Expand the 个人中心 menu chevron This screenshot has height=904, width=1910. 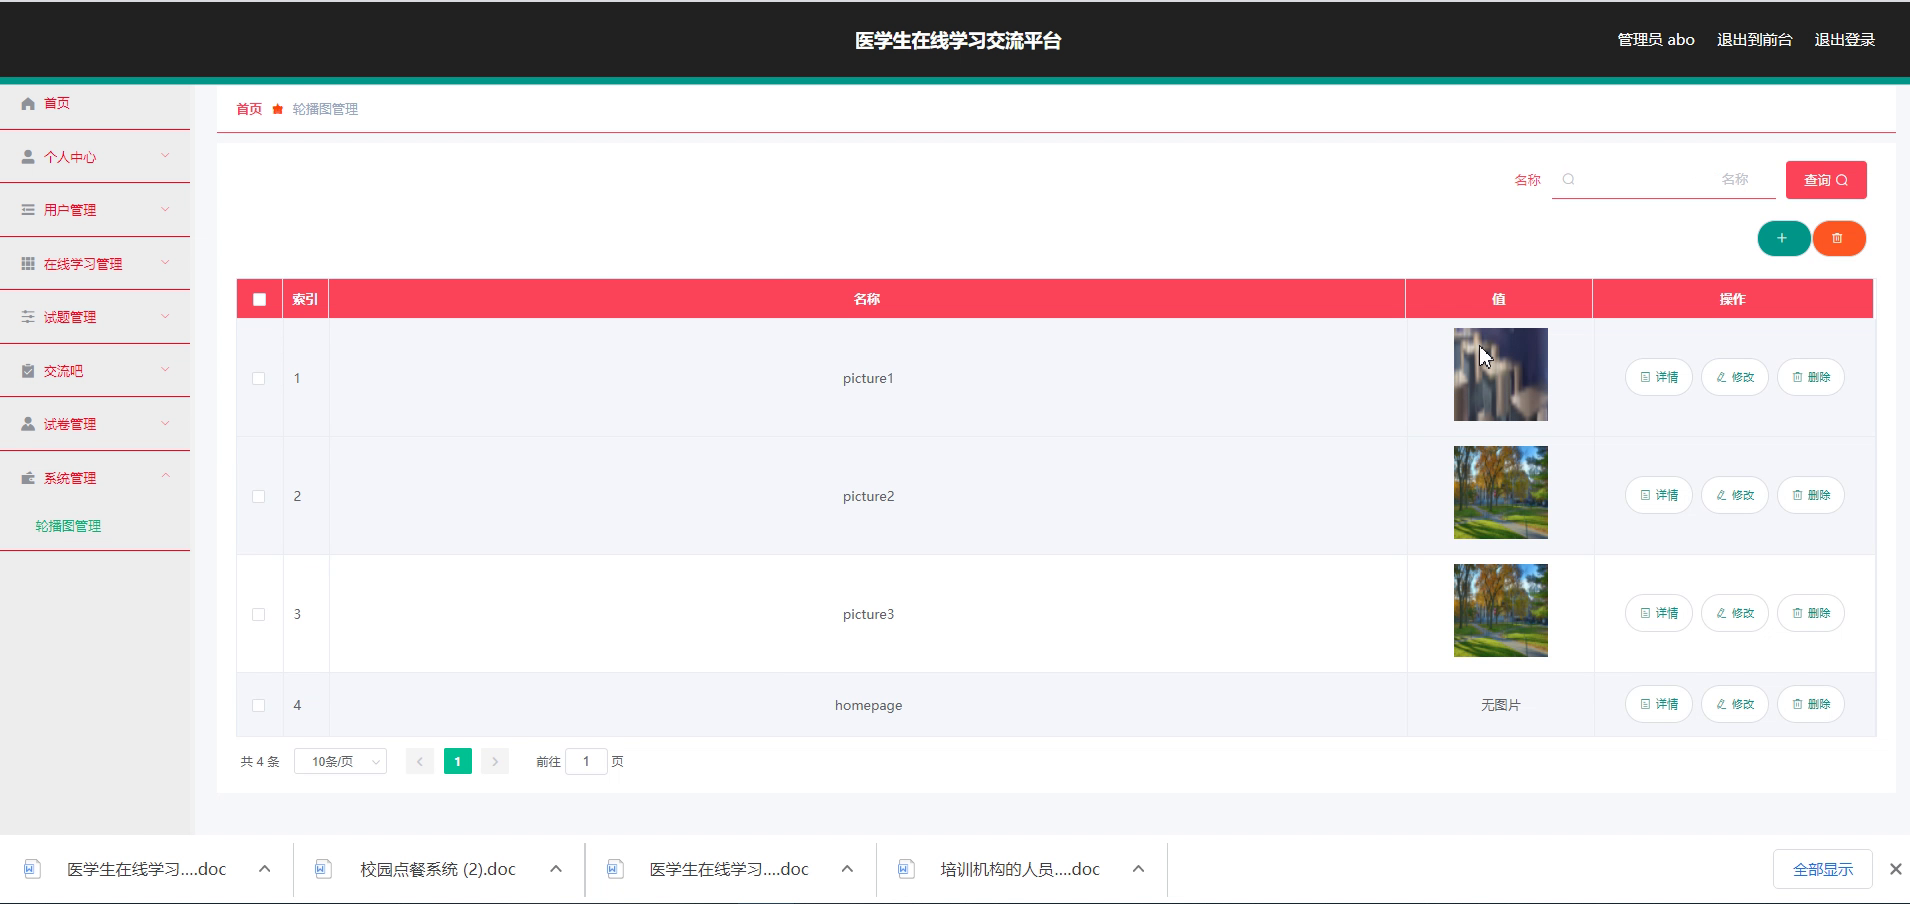[165, 156]
